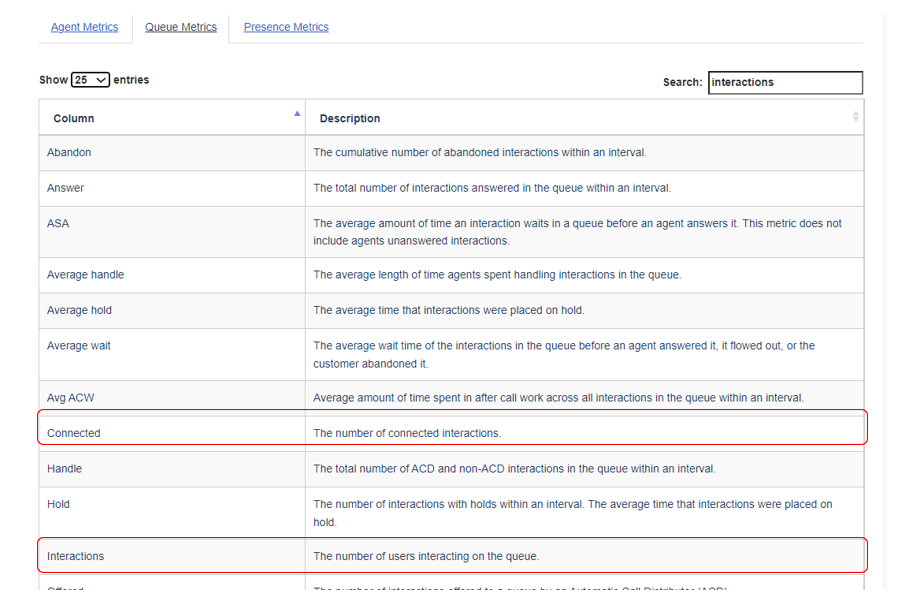Click the ASA description text
The height and width of the screenshot is (606, 912).
coord(577,232)
